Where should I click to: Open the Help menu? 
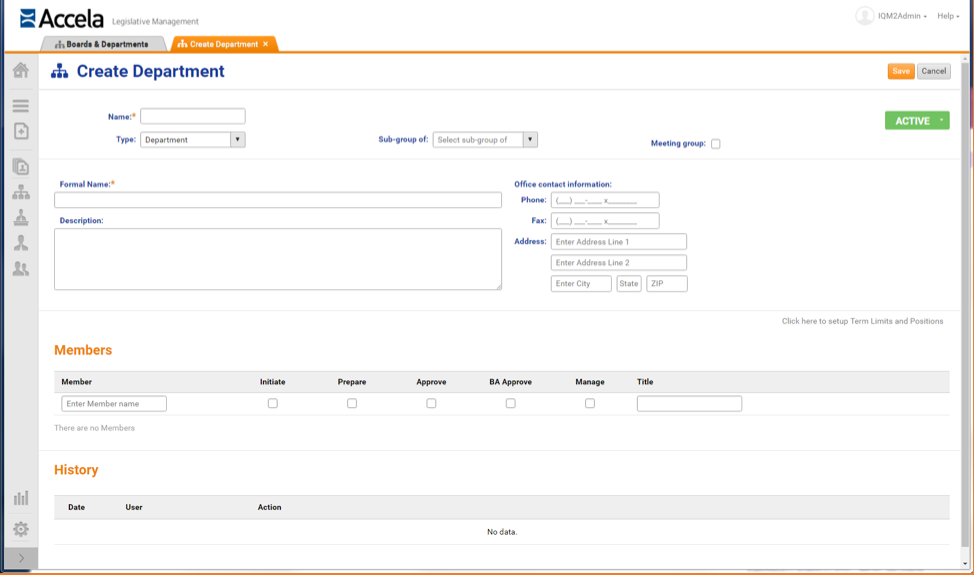948,16
